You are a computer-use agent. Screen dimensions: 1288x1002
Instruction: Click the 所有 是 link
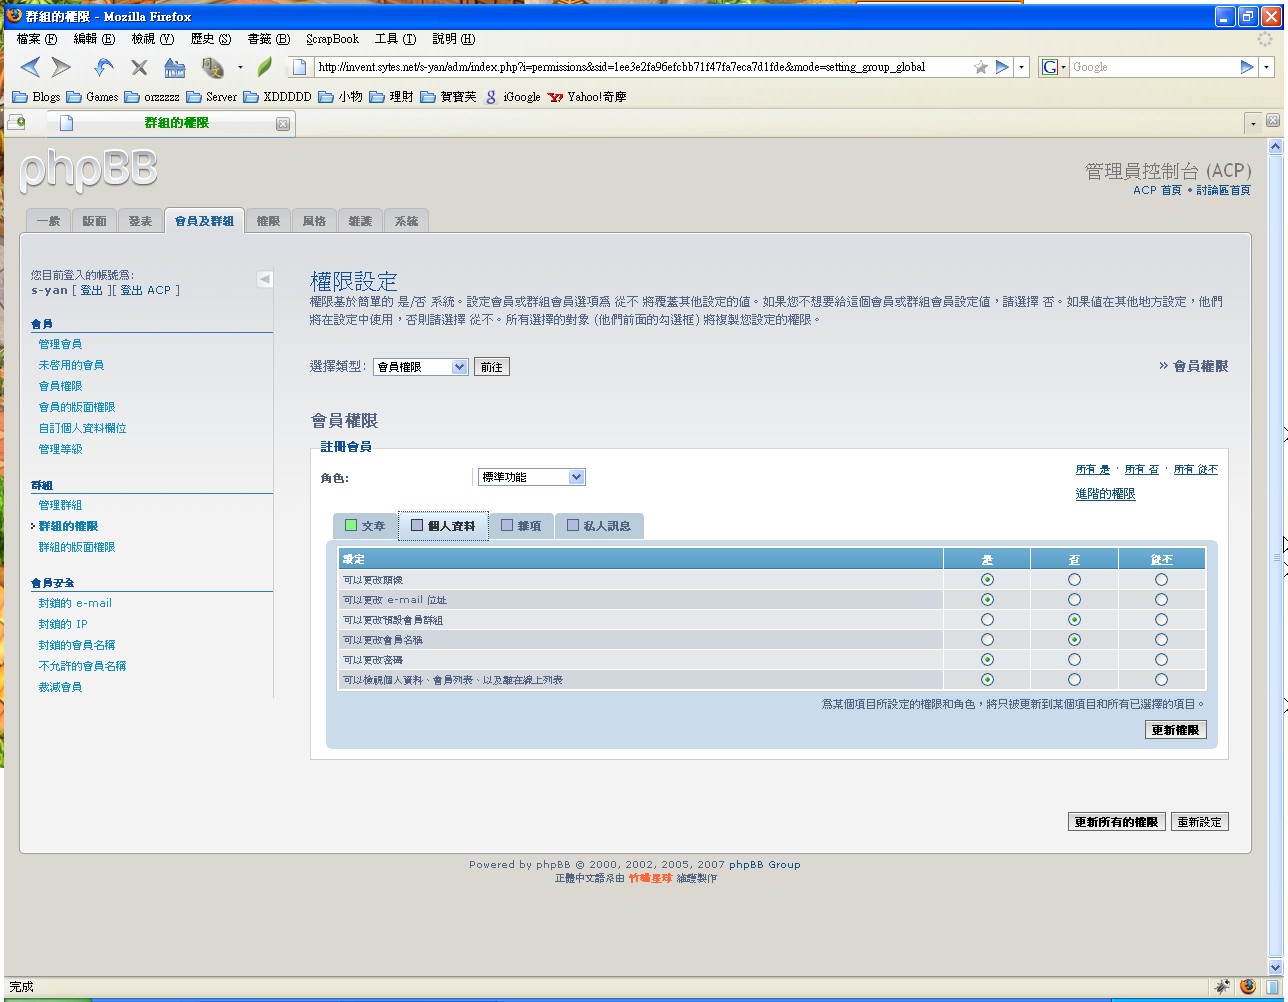1092,469
